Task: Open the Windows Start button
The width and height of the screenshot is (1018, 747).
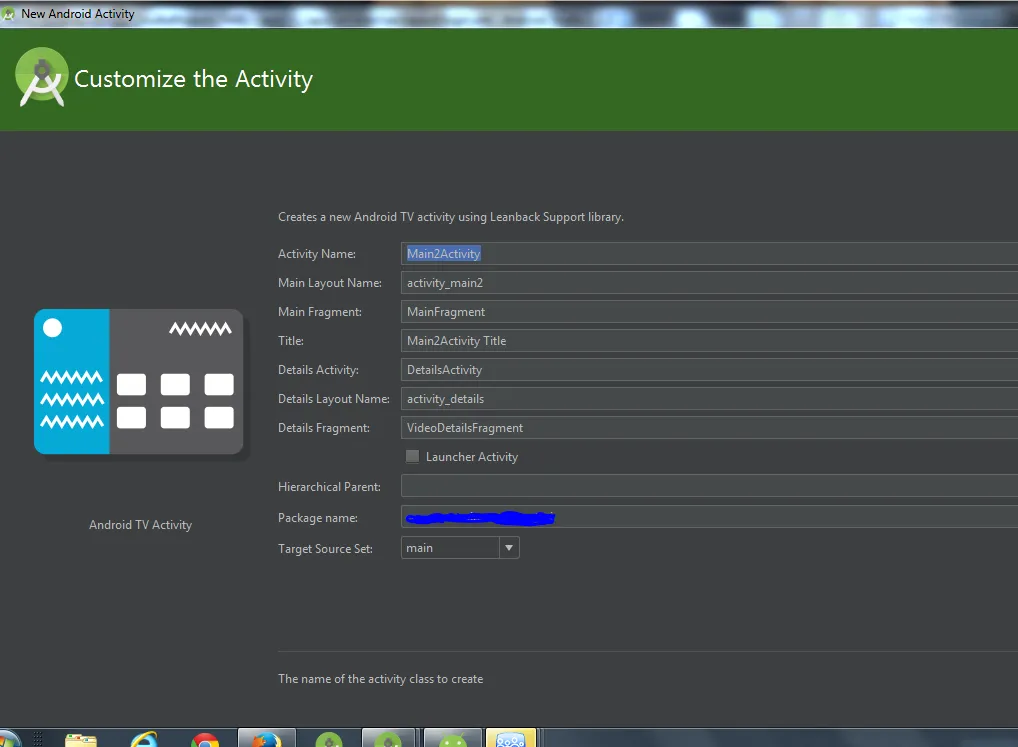Action: [9, 740]
